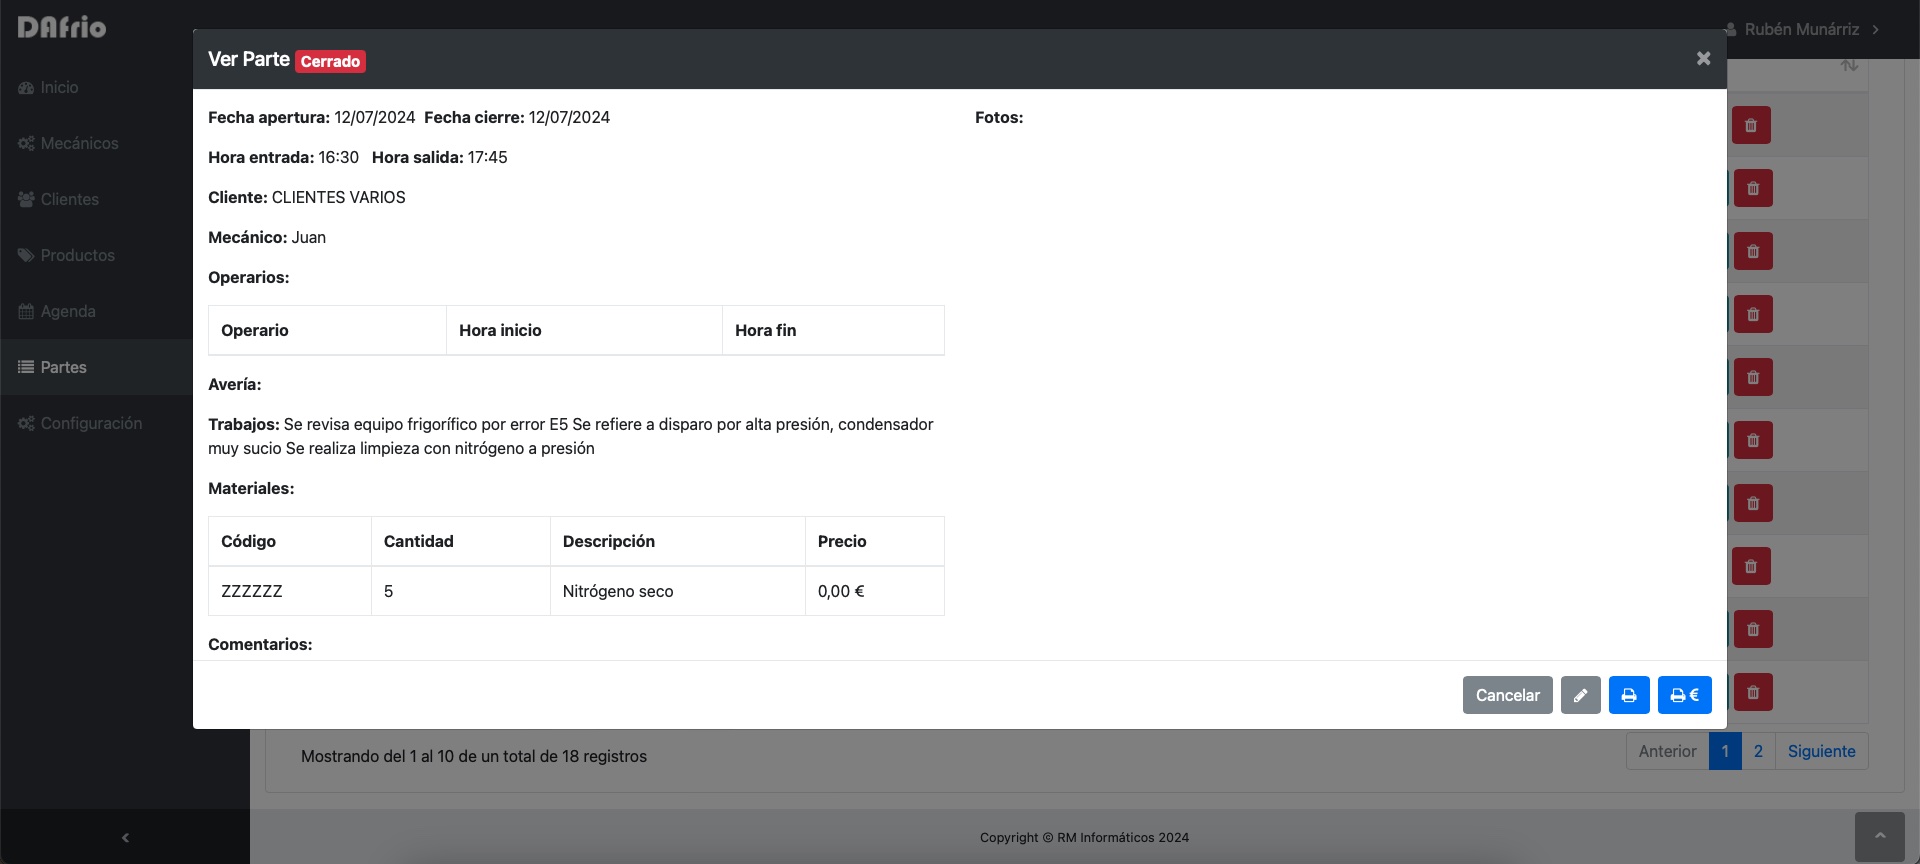Click the Inicio dashboard icon
This screenshot has width=1920, height=864.
point(26,88)
